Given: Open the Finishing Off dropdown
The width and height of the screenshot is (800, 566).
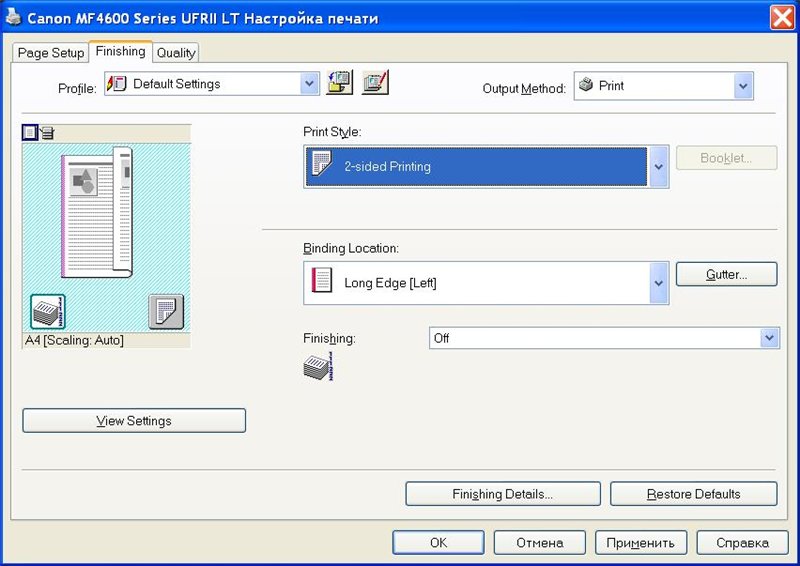Looking at the screenshot, I should (769, 338).
